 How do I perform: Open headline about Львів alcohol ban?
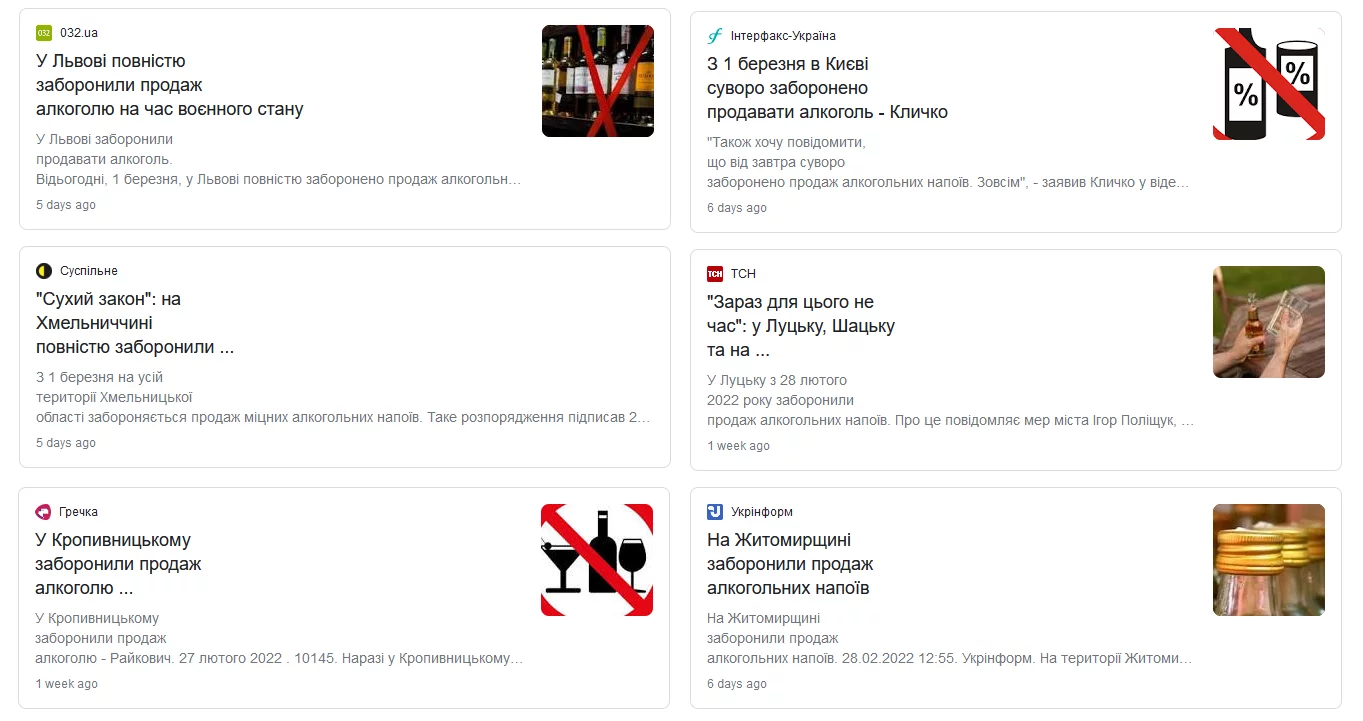(x=170, y=85)
